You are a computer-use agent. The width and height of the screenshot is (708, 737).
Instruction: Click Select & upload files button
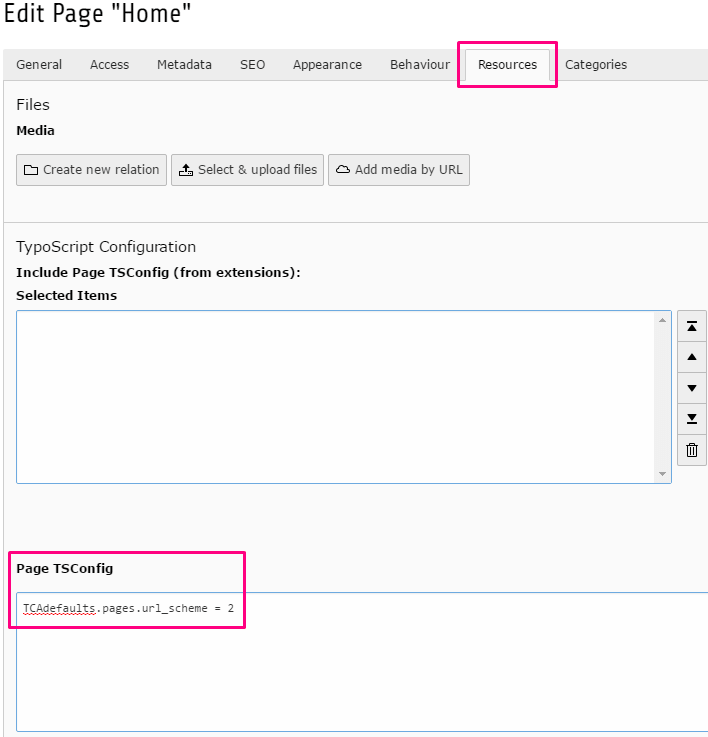247,170
